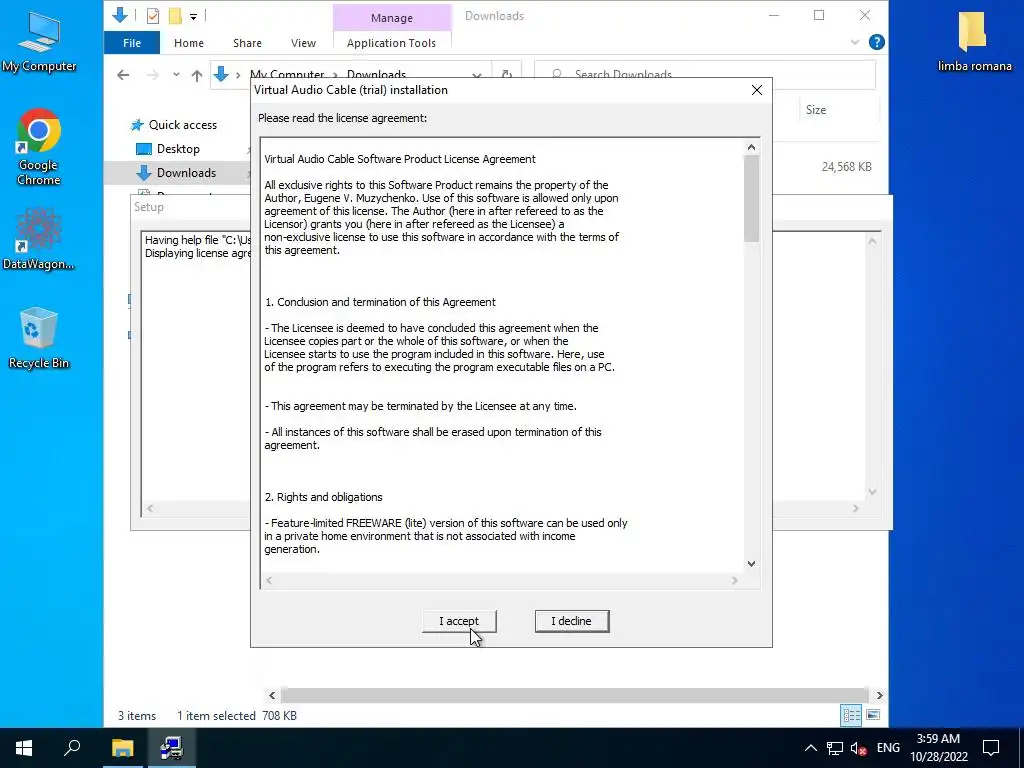This screenshot has width=1024, height=768.
Task: Click the installer taskbar icon
Action: (172, 748)
